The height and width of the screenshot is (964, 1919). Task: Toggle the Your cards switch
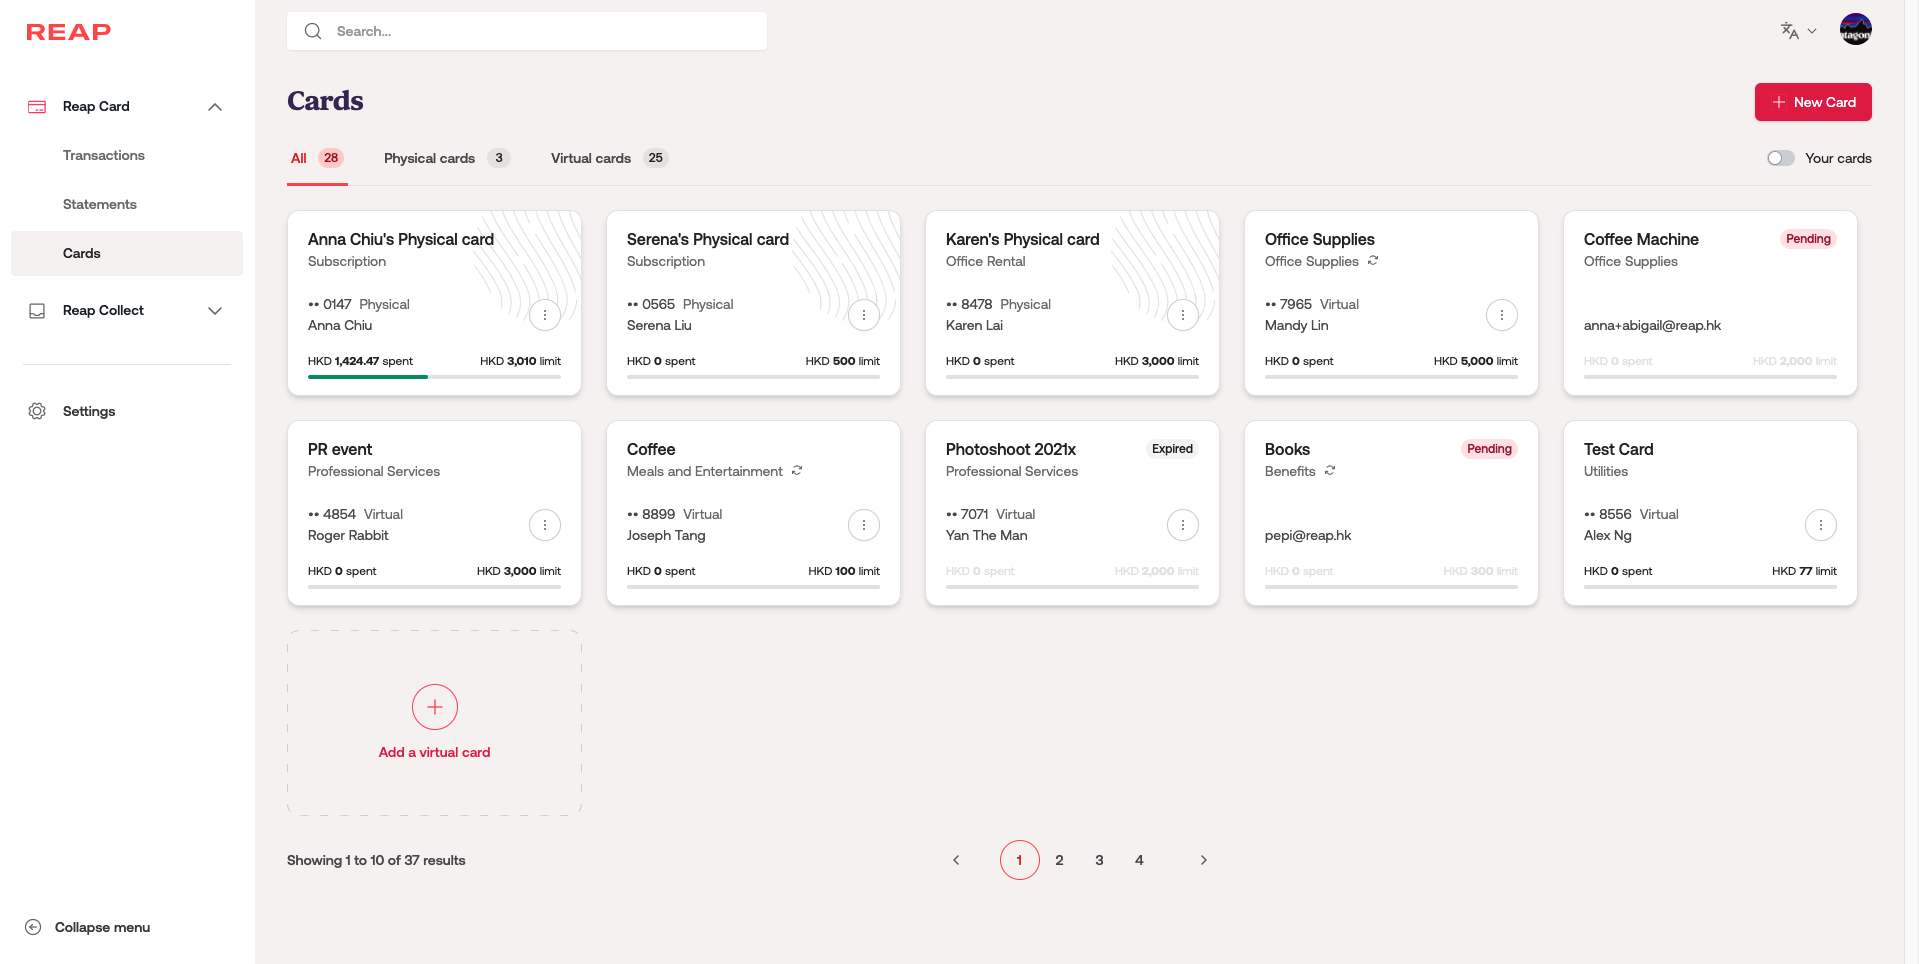(x=1780, y=158)
